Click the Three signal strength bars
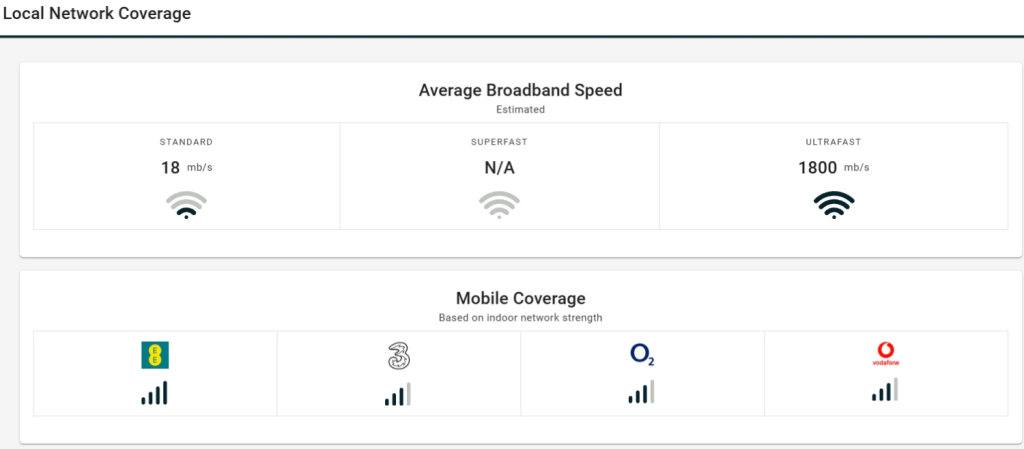This screenshot has width=1024, height=449. point(398,394)
